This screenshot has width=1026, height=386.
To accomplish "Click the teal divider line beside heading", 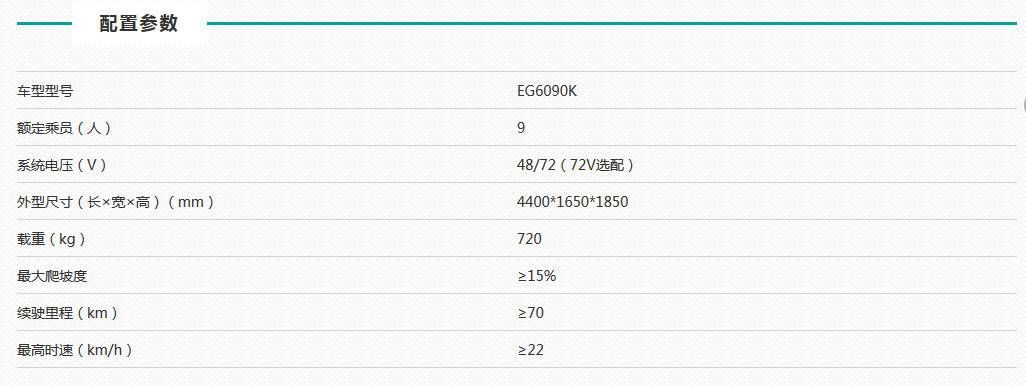I will [612, 24].
